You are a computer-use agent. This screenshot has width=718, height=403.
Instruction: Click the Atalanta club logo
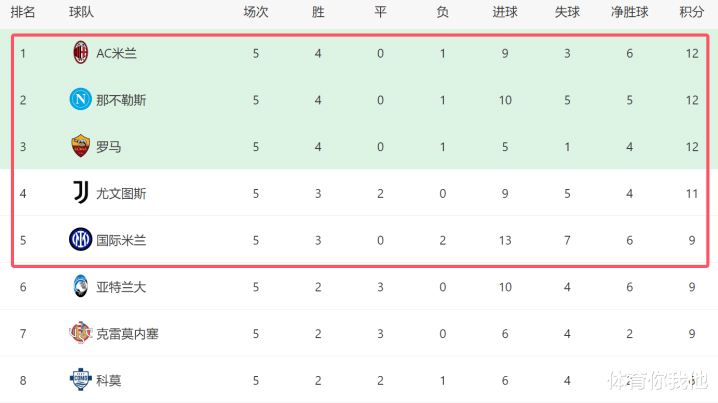[x=80, y=286]
